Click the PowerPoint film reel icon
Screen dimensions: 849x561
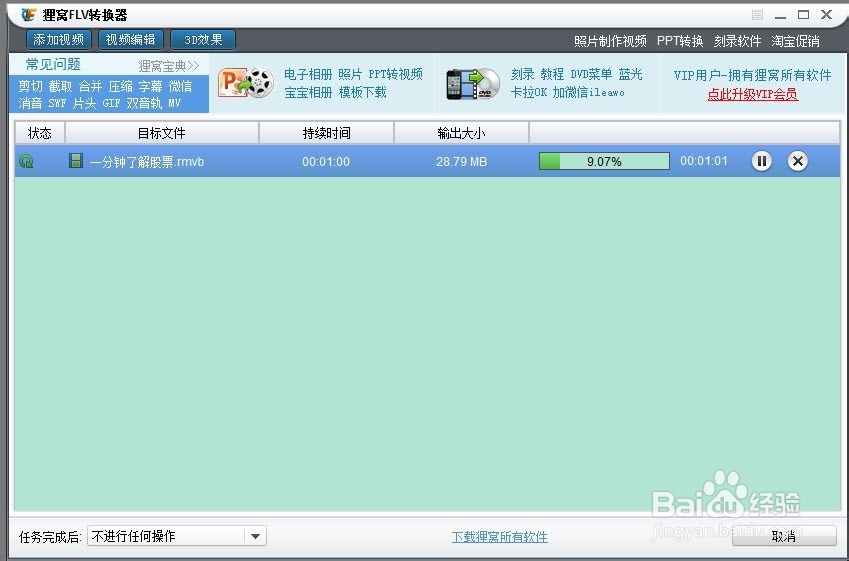point(246,83)
